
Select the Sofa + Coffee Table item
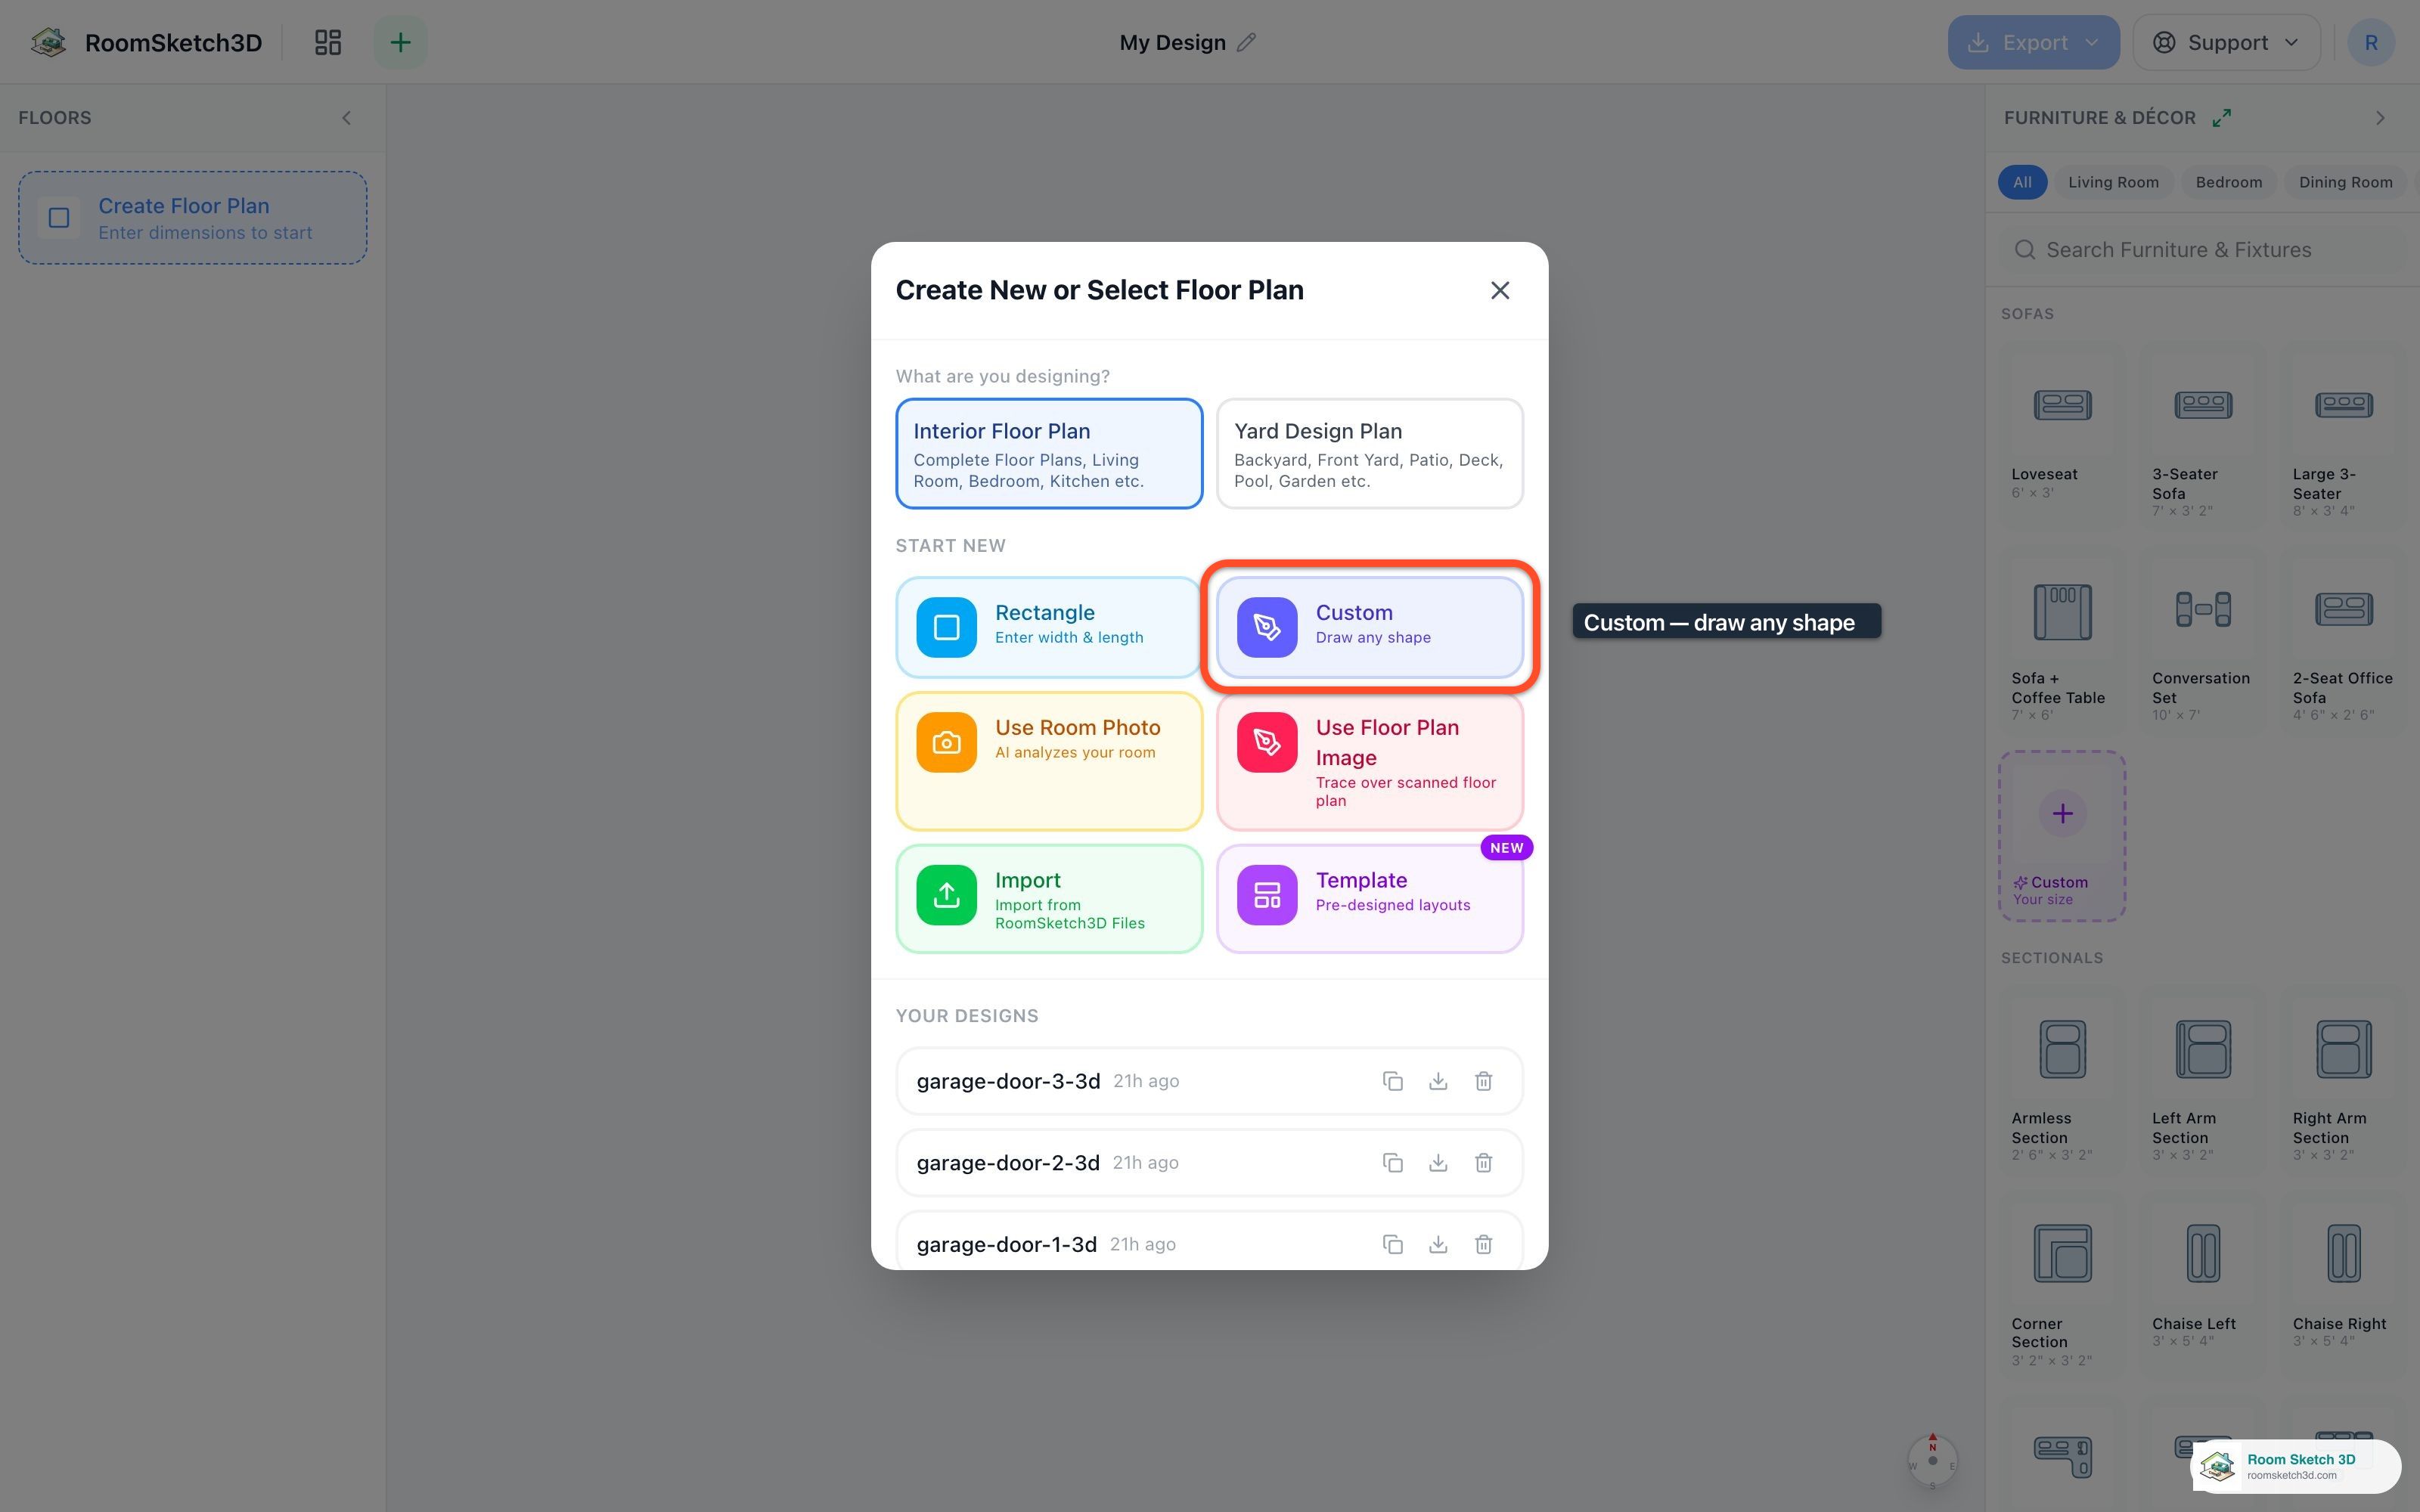(2062, 642)
